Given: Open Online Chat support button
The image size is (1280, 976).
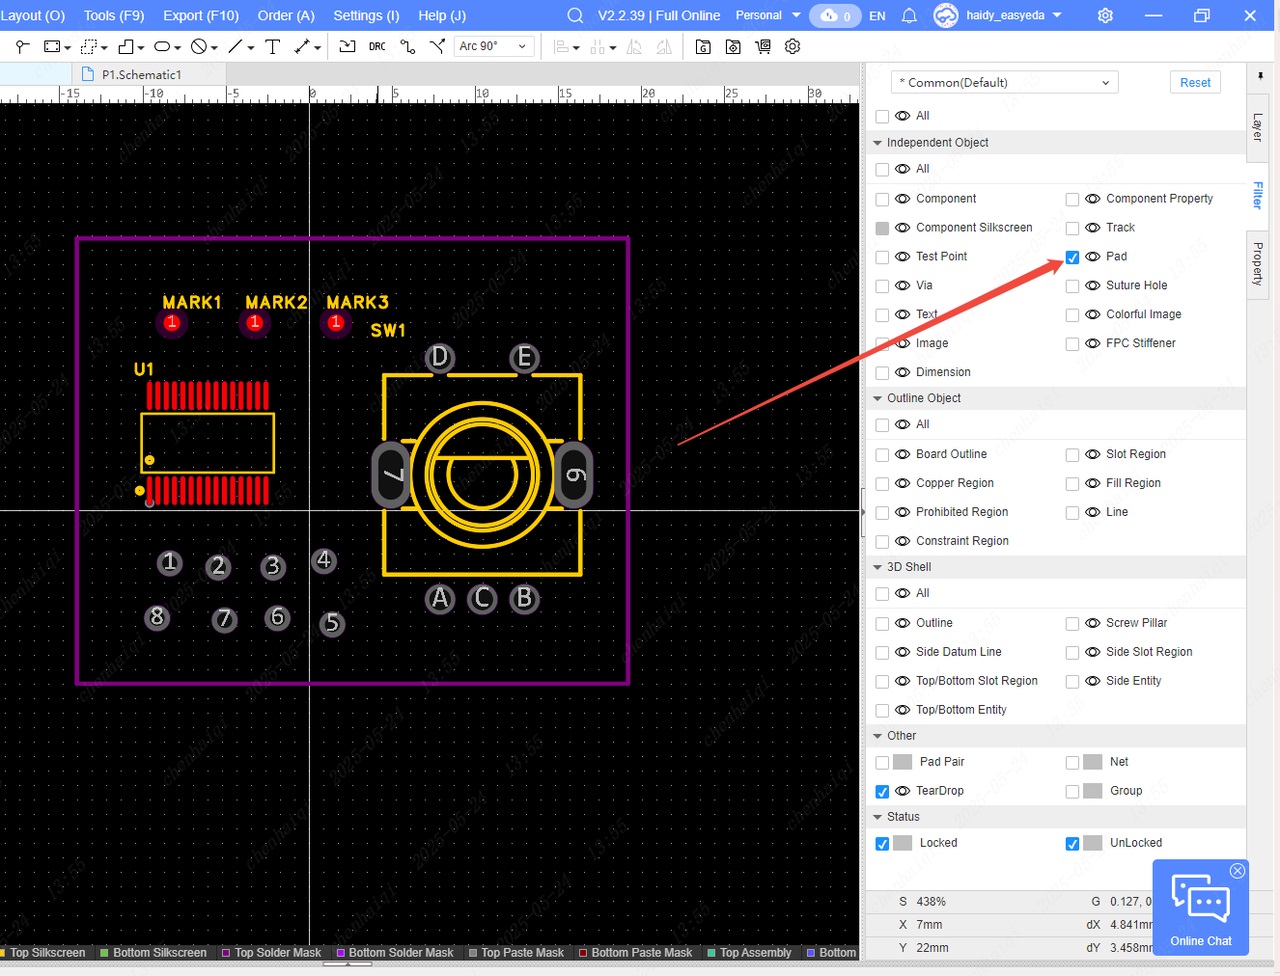Looking at the screenshot, I should pyautogui.click(x=1200, y=908).
